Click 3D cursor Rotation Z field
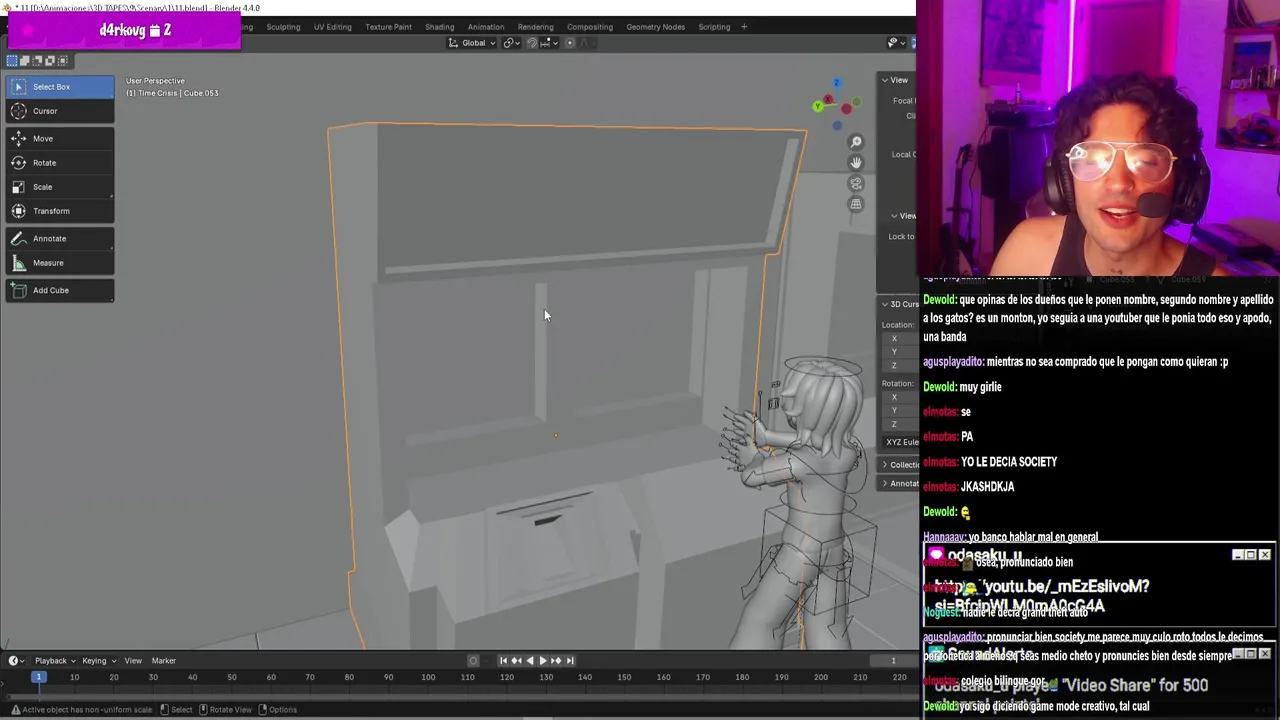 point(899,424)
